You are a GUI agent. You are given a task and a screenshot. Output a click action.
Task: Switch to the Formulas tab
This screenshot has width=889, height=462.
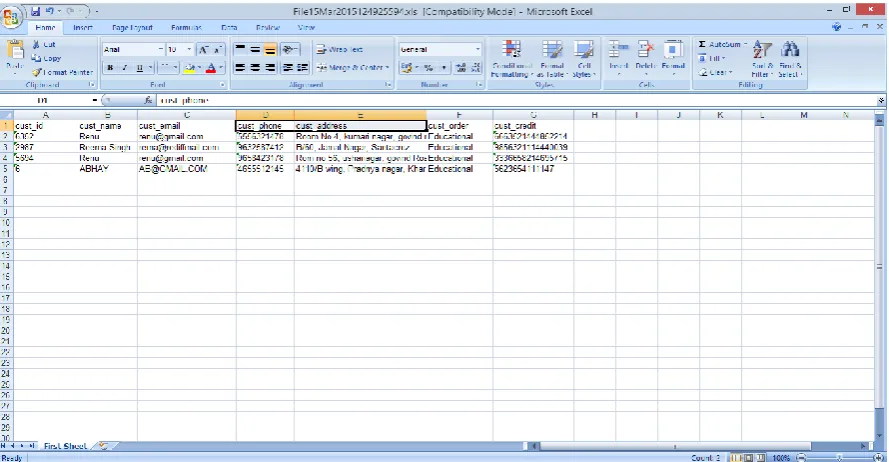pos(186,27)
